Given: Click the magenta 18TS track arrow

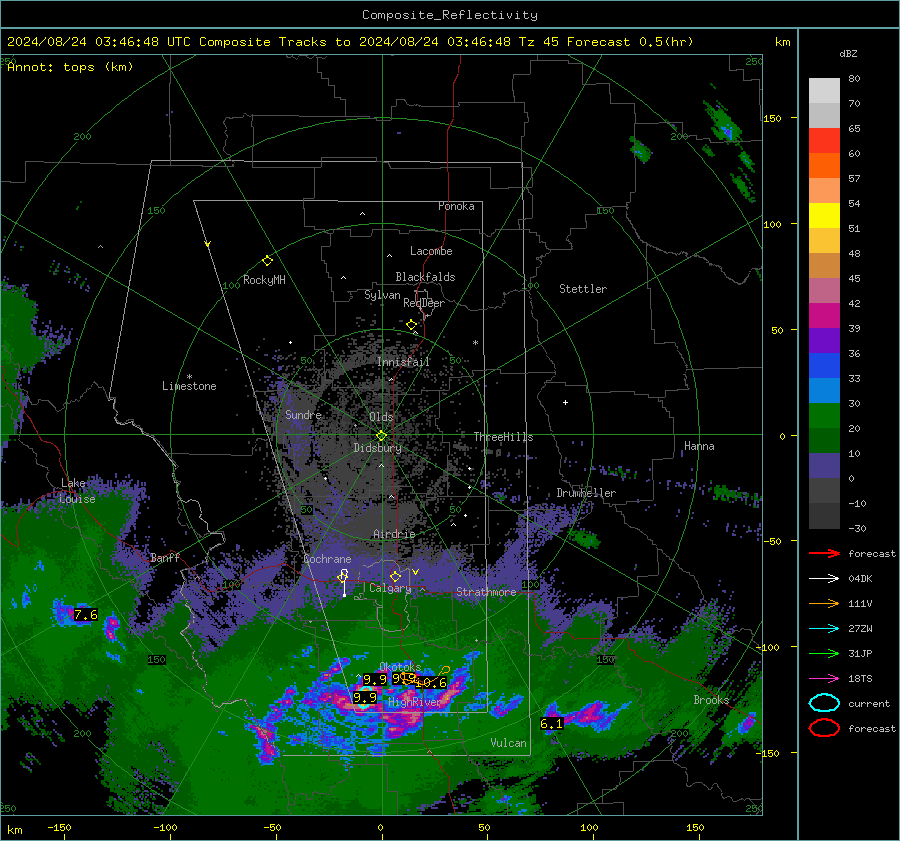Looking at the screenshot, I should pyautogui.click(x=824, y=678).
